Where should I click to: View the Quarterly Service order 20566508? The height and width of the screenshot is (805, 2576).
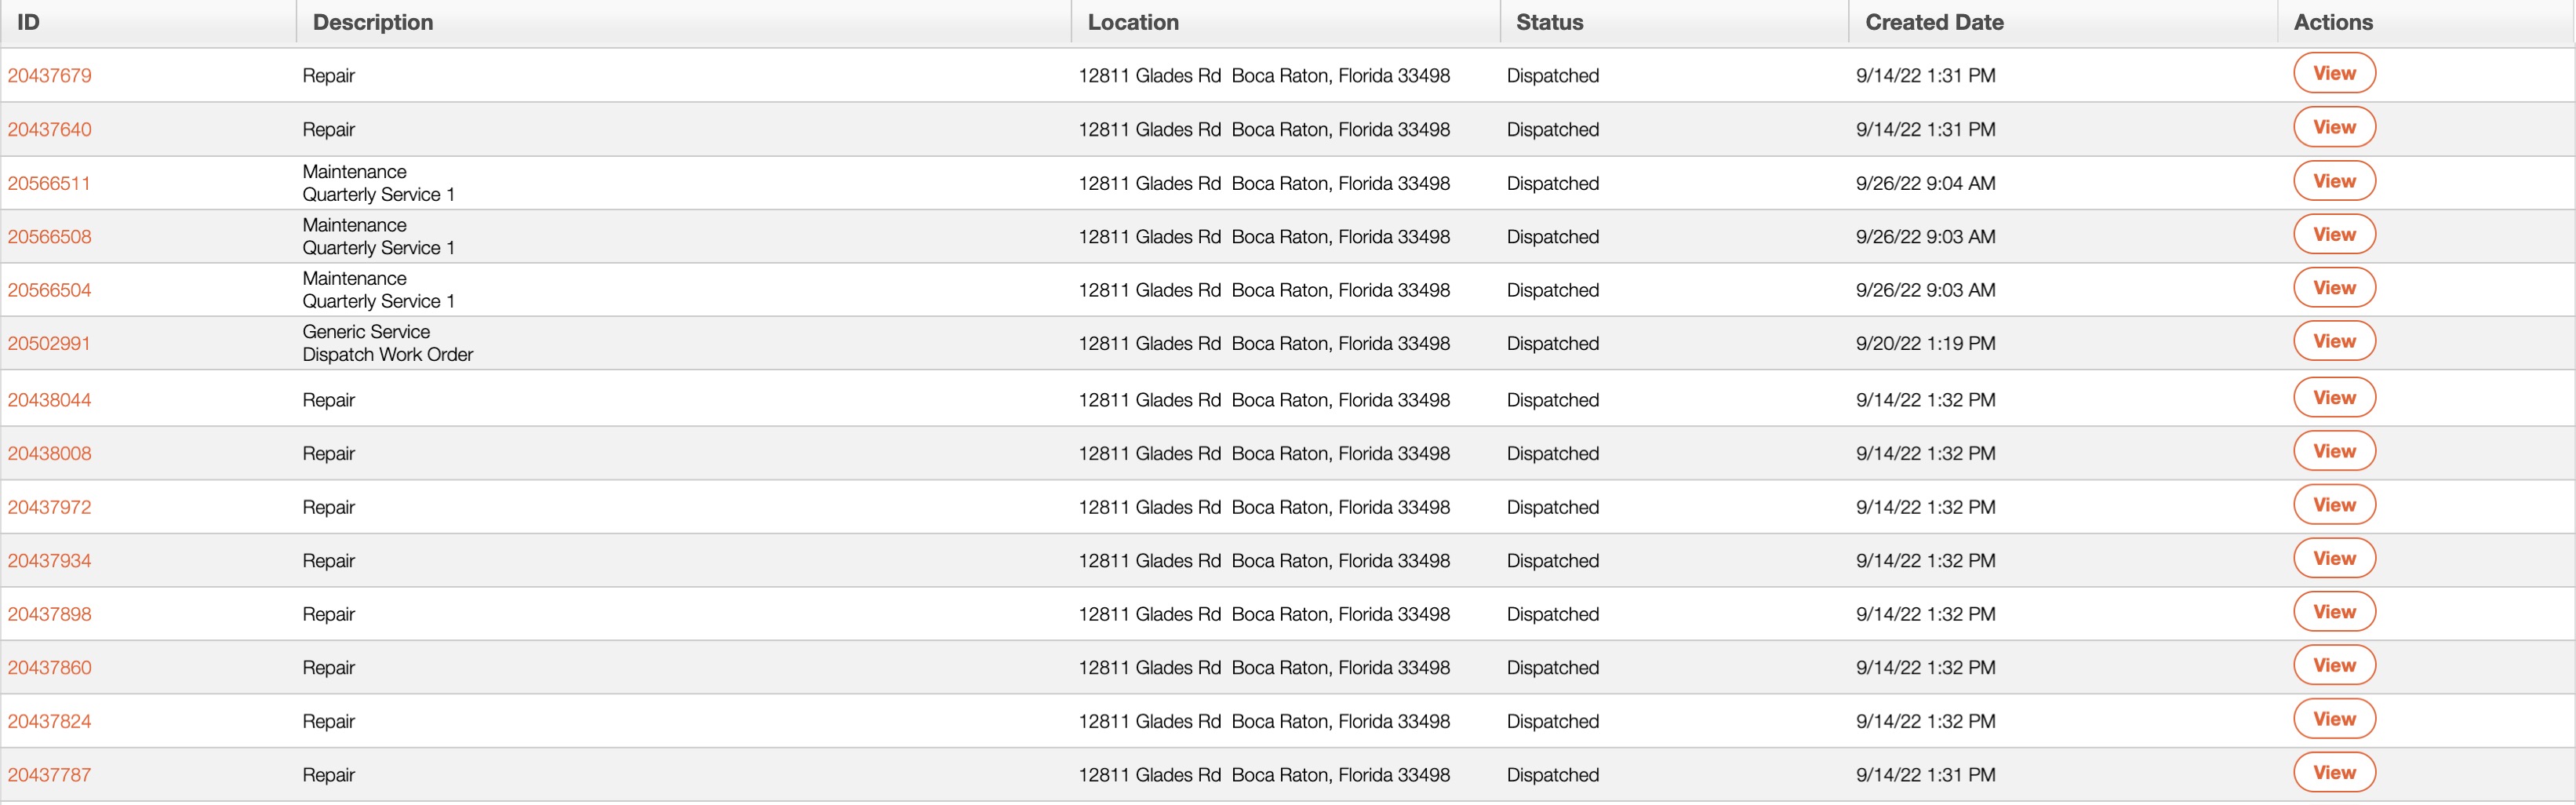tap(2333, 235)
